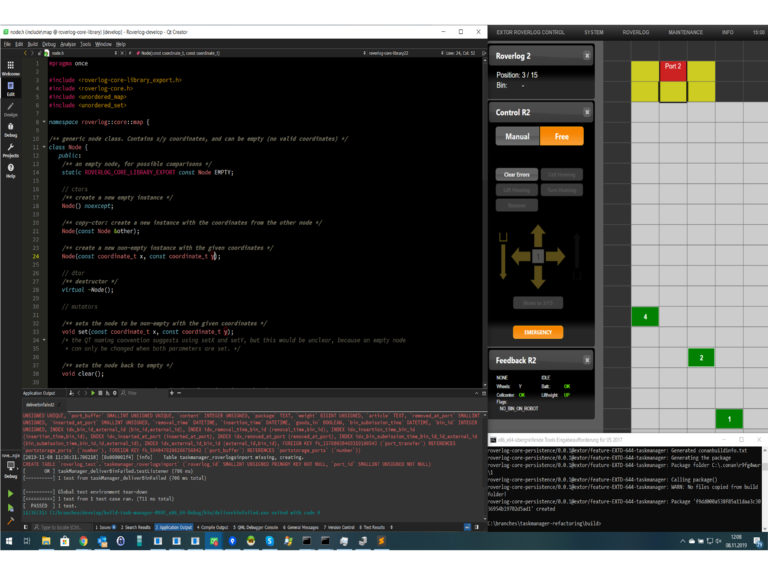Open Chrome from the Windows taskbar
The height and width of the screenshot is (576, 768).
pyautogui.click(x=83, y=541)
